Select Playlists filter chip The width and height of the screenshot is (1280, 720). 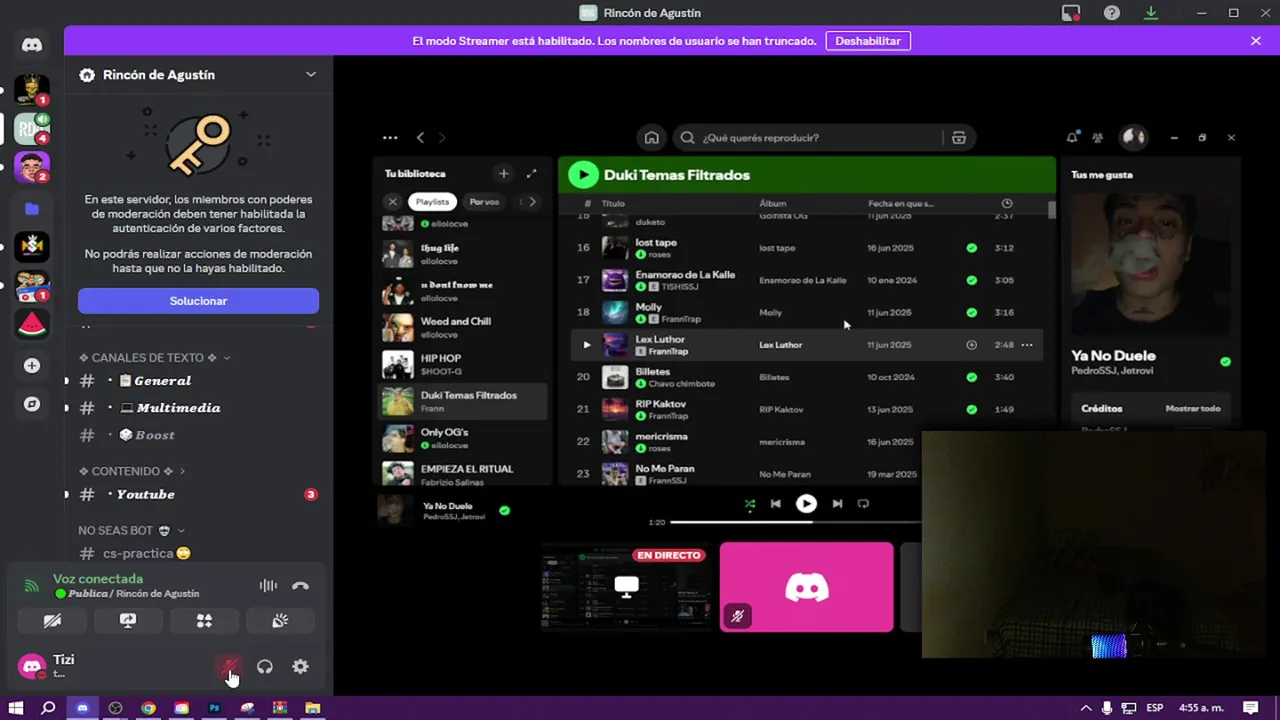[432, 202]
